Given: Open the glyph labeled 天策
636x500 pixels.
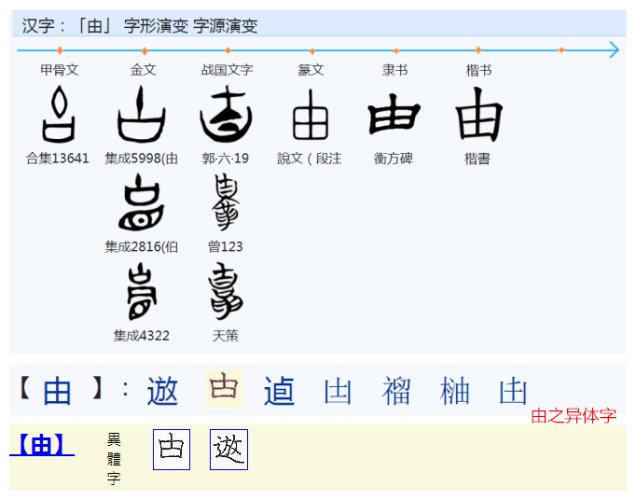Looking at the screenshot, I should click(x=226, y=291).
